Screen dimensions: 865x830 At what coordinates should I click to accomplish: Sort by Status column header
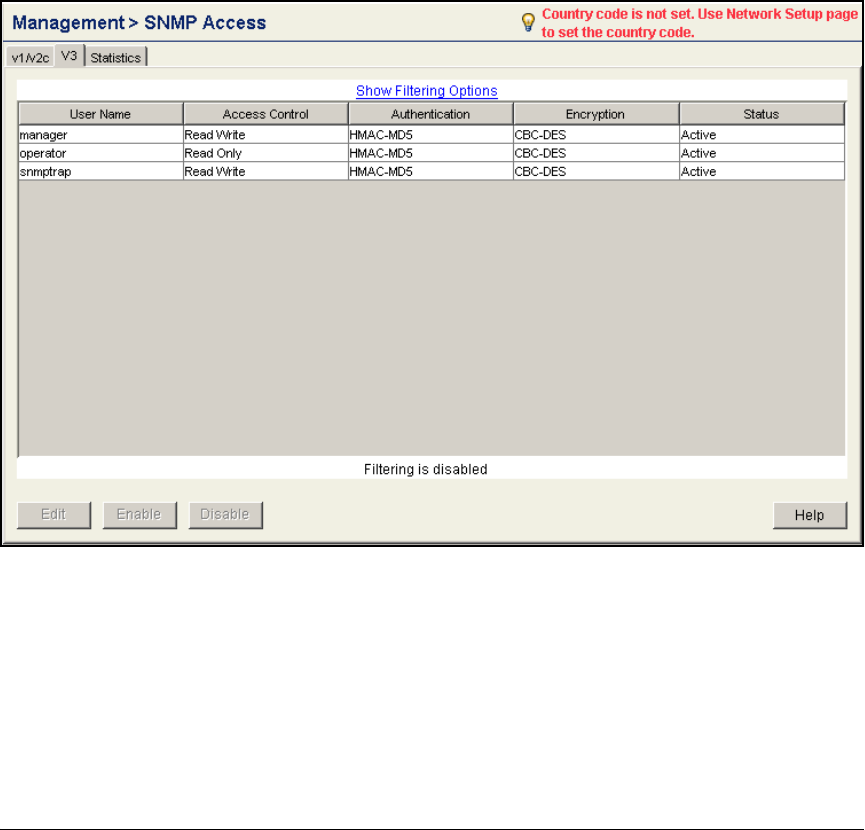(x=761, y=114)
